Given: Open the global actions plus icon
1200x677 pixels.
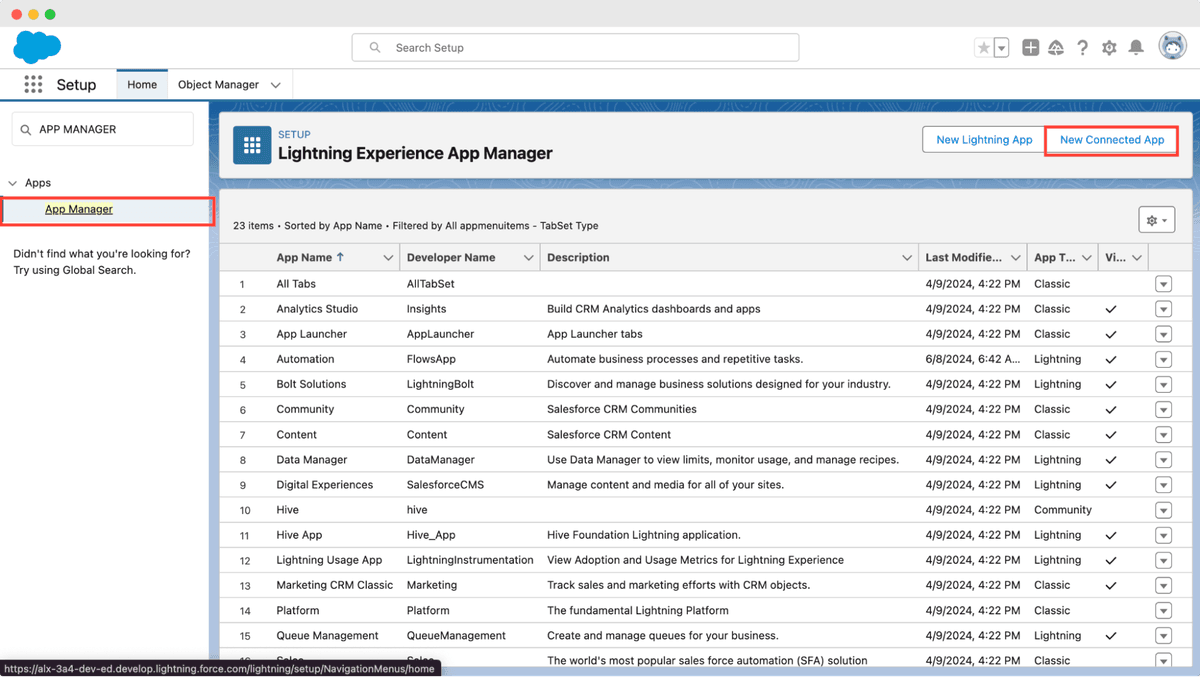Looking at the screenshot, I should point(1030,47).
